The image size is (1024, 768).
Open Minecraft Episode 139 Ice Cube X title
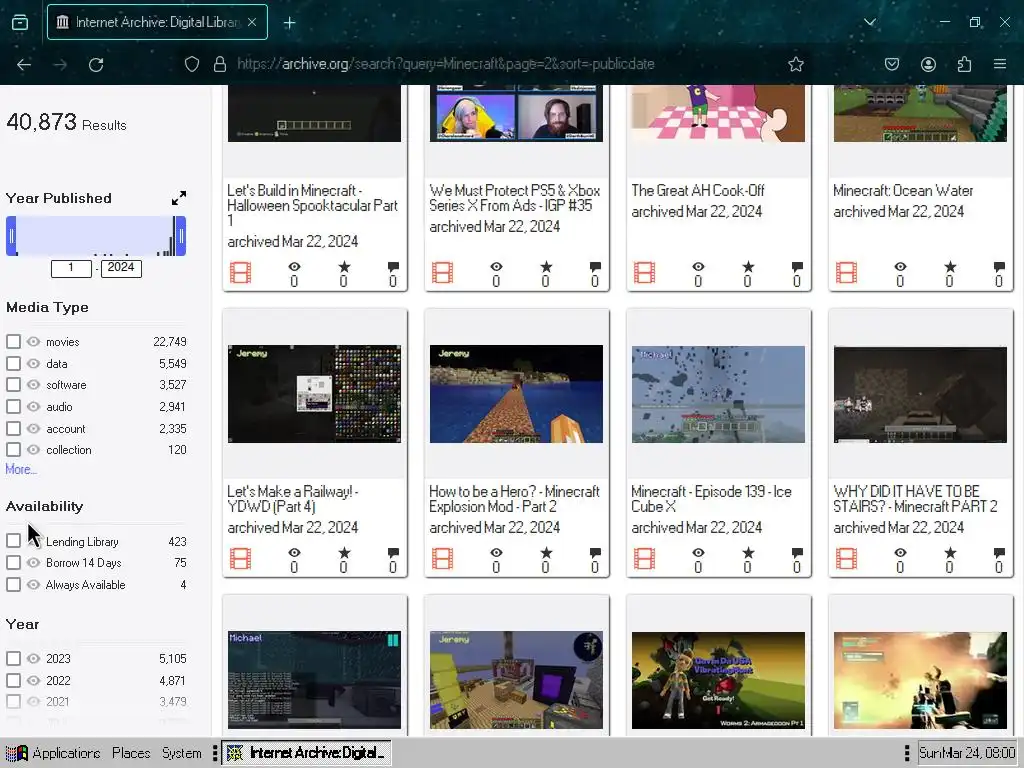click(x=711, y=499)
